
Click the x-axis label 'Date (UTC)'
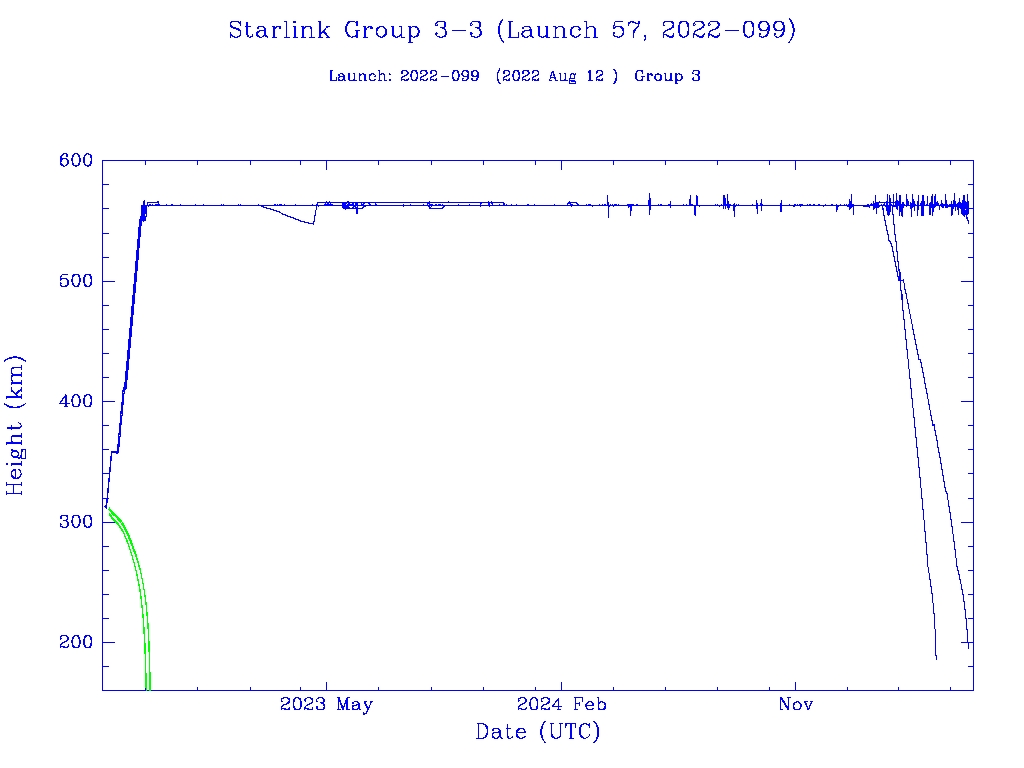click(x=537, y=731)
